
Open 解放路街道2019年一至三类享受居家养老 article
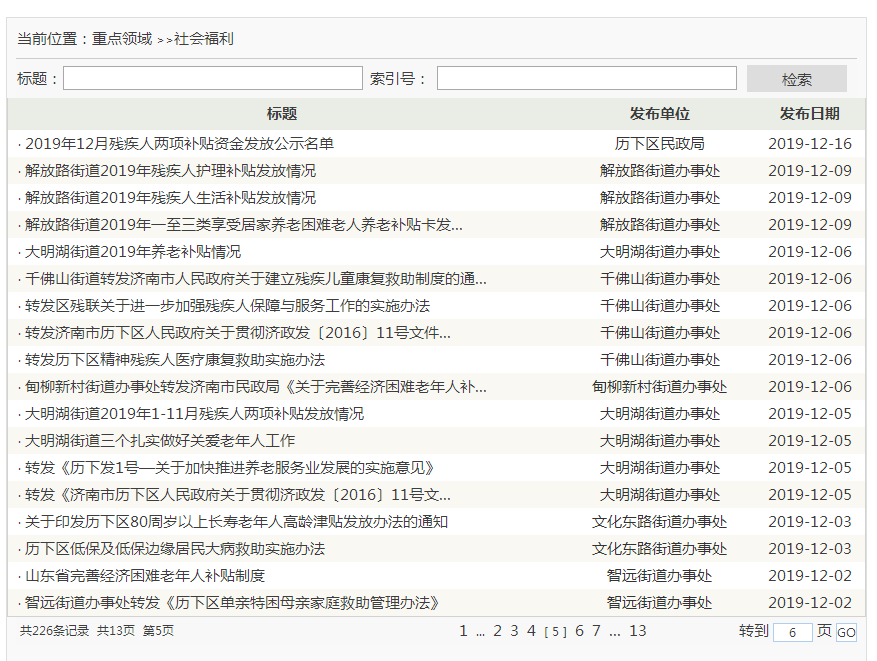(243, 225)
